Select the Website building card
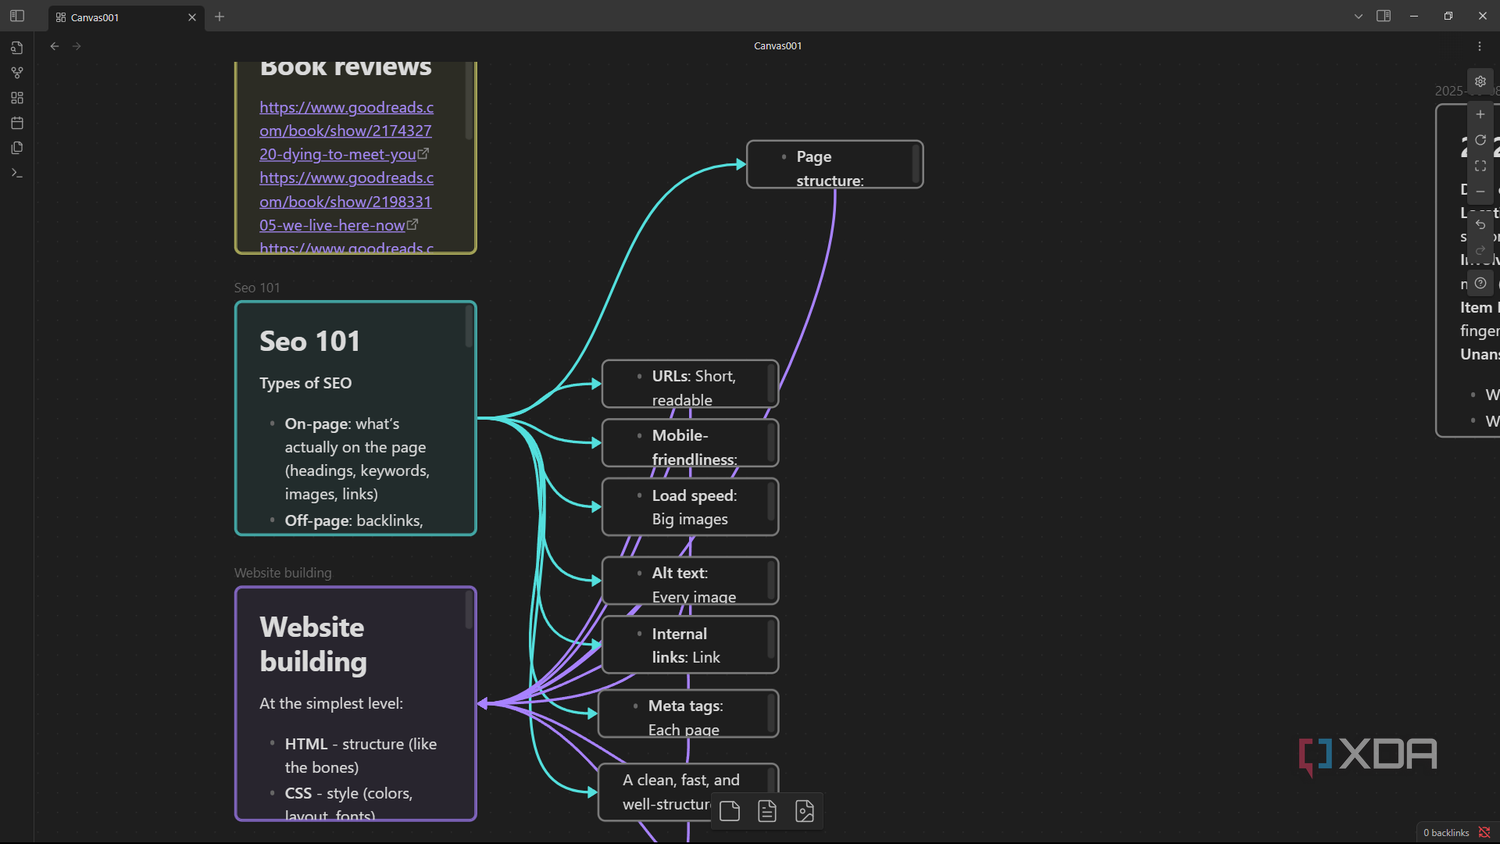 355,704
